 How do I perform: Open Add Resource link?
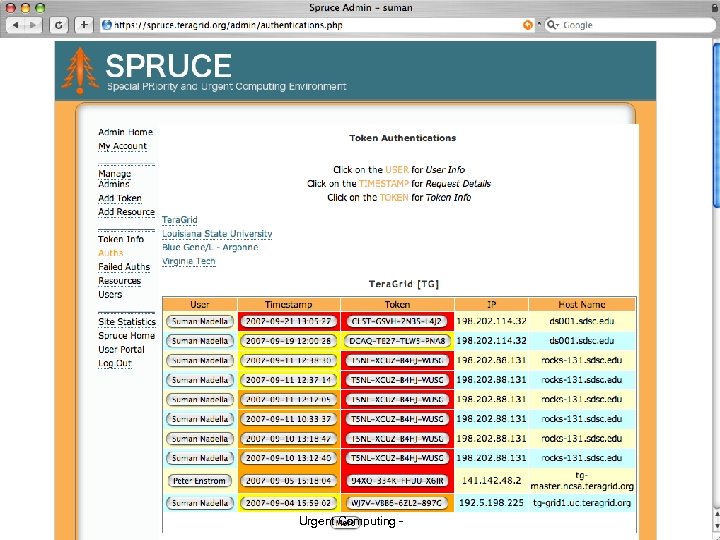click(126, 212)
